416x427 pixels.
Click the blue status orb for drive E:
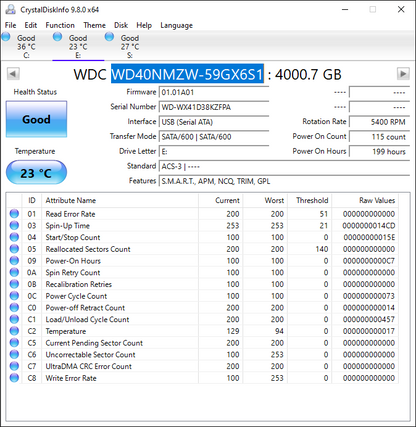click(x=58, y=37)
